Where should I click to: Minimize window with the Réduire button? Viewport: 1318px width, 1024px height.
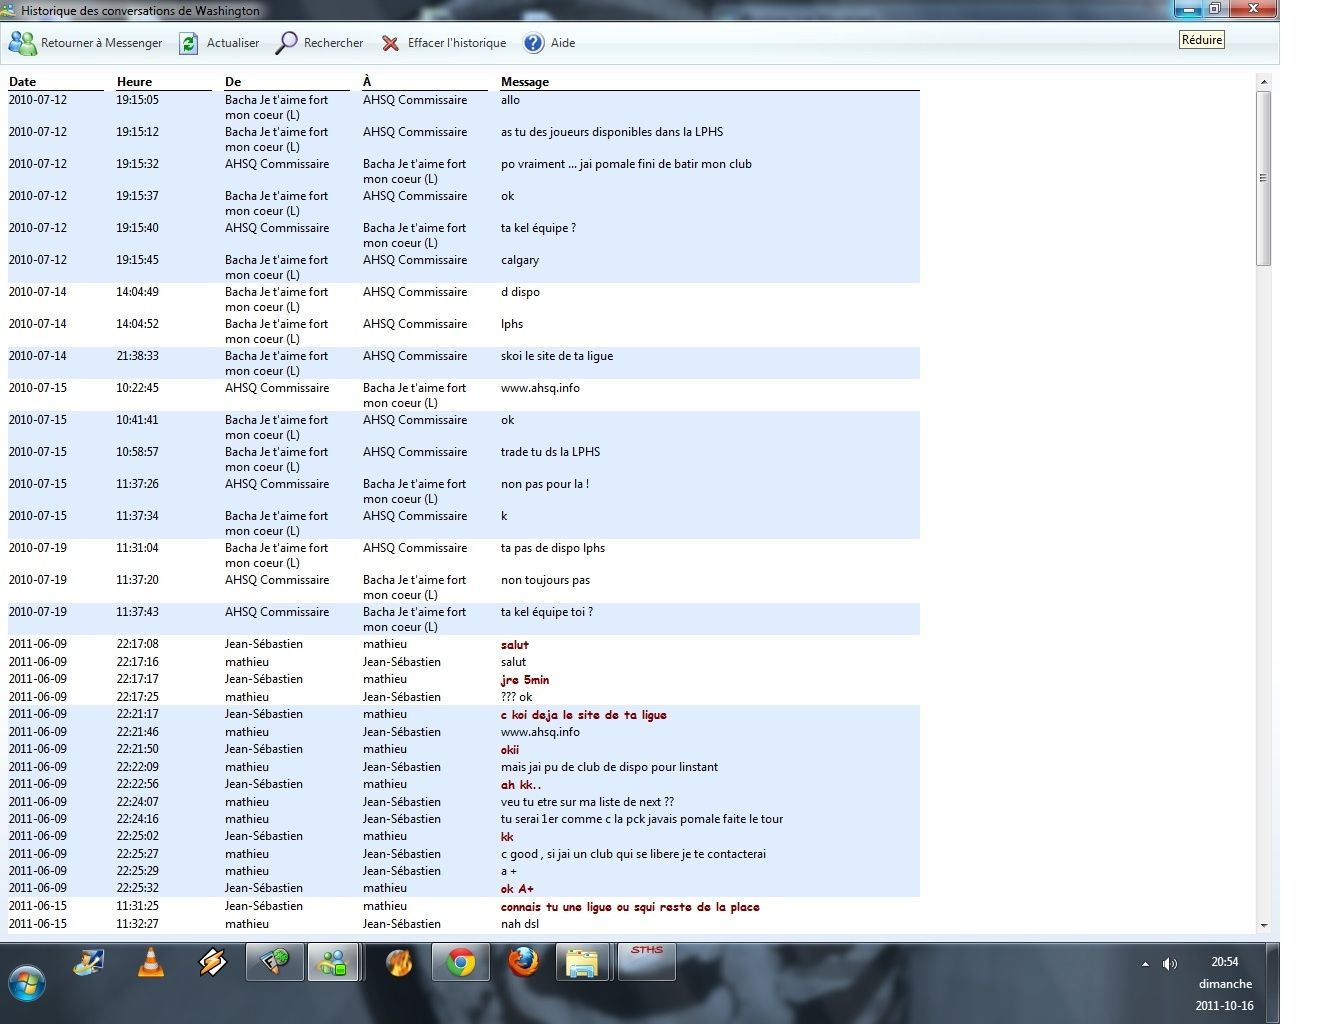pyautogui.click(x=1188, y=9)
